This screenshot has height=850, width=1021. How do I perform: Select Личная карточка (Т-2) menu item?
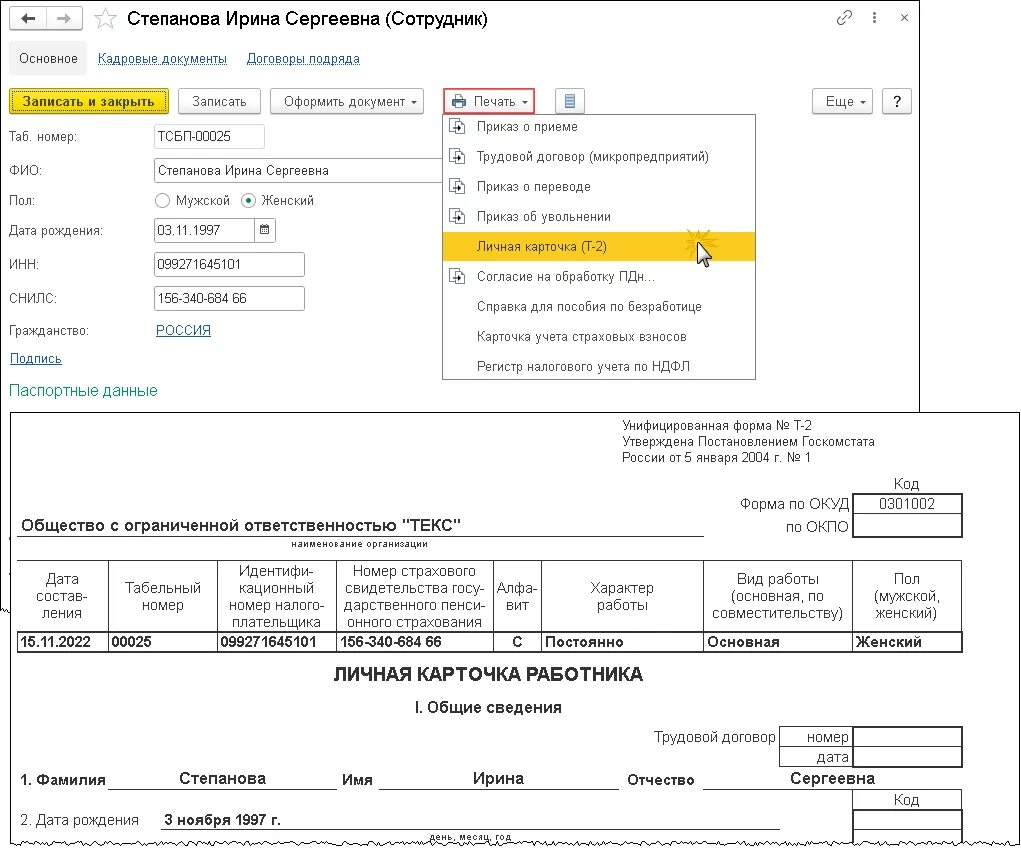click(x=599, y=247)
